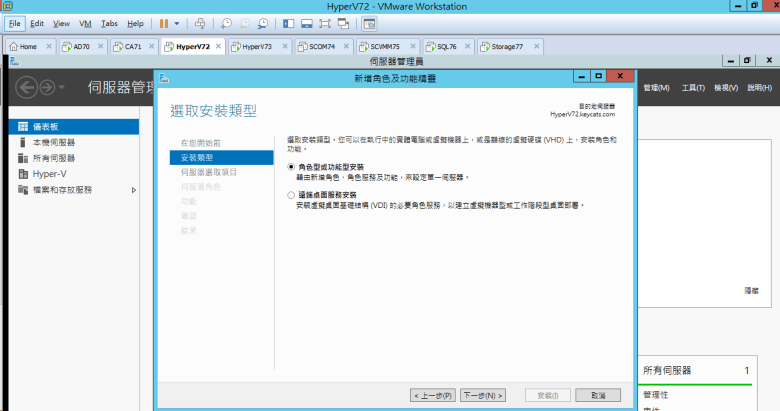Expand the 檔案和存放服務 arrow
The width and height of the screenshot is (780, 411).
tap(134, 189)
